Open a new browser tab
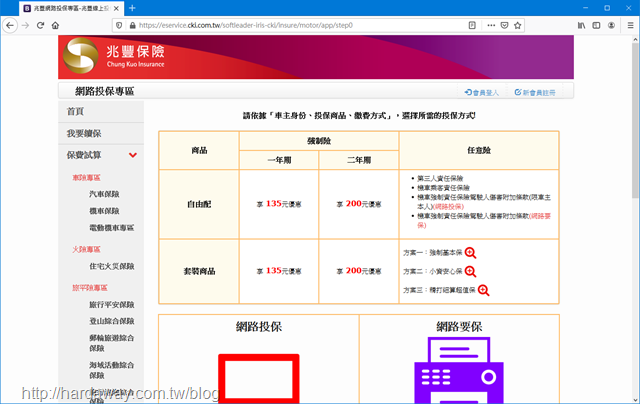This screenshot has width=640, height=404. pyautogui.click(x=132, y=8)
